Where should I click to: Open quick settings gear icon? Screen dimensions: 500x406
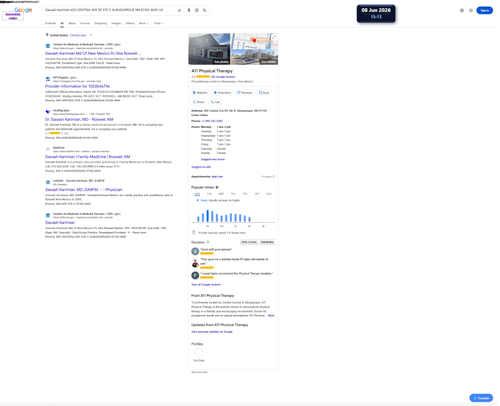[x=462, y=10]
